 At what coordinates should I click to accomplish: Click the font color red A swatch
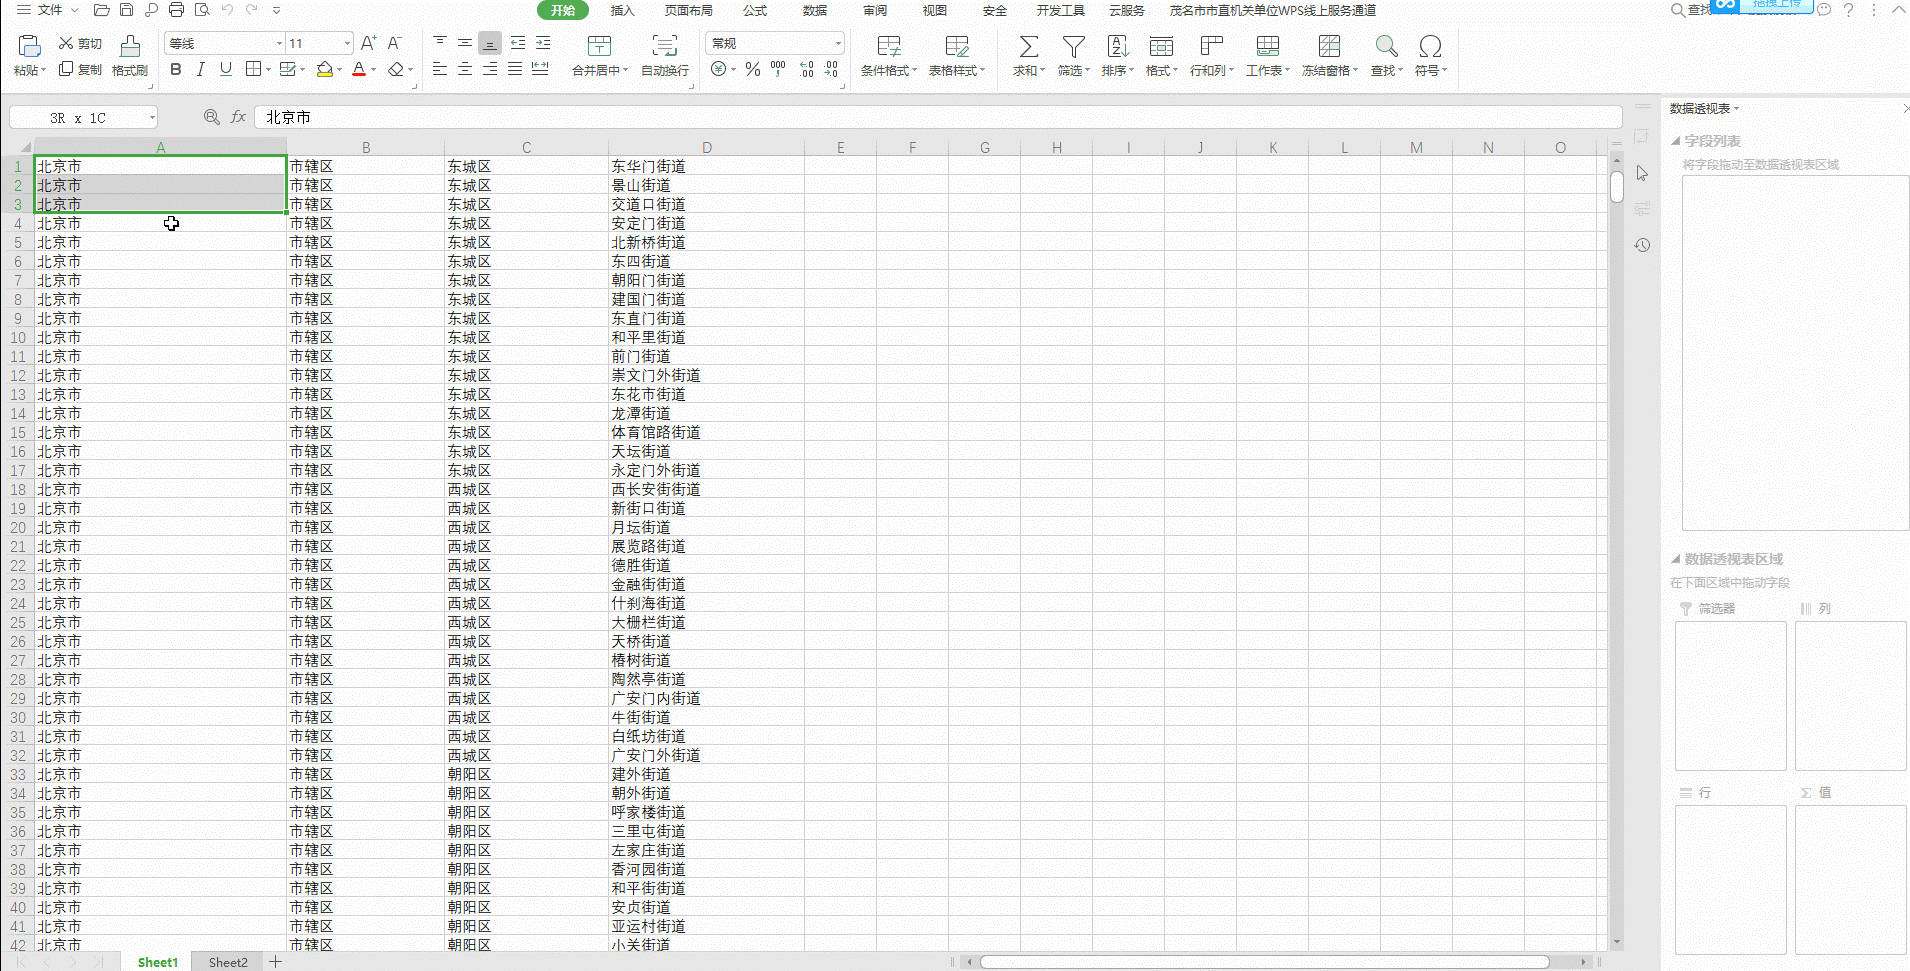pyautogui.click(x=358, y=69)
